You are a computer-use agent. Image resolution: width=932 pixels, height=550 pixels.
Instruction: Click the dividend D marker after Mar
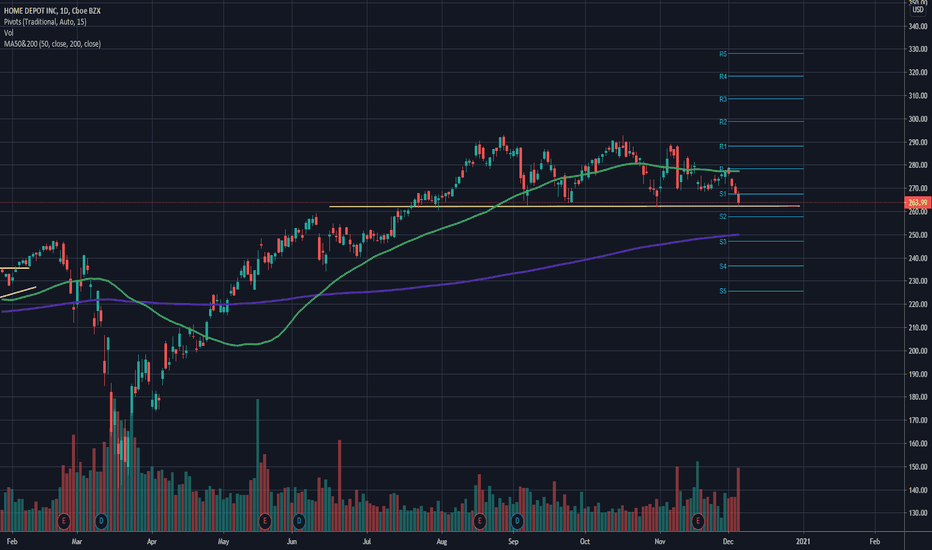pos(101,521)
